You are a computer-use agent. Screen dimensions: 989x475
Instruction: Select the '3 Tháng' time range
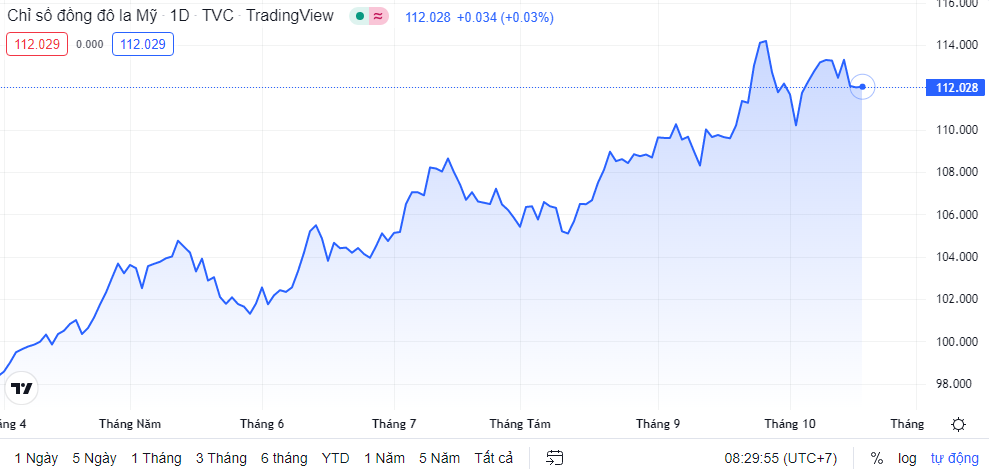pyautogui.click(x=221, y=458)
